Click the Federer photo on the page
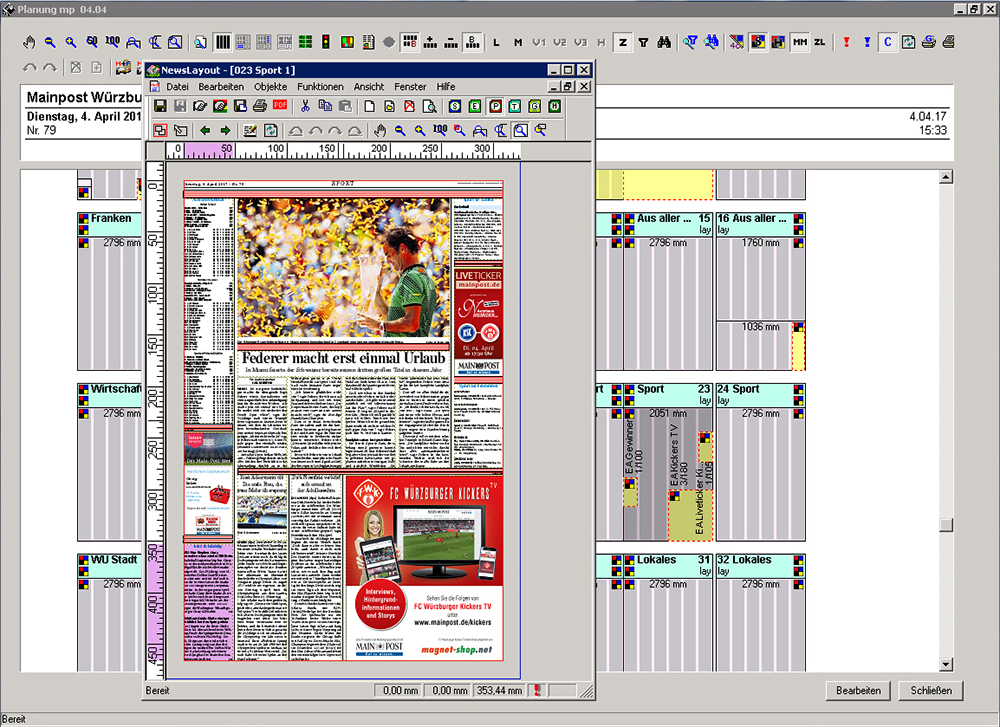This screenshot has width=1000, height=727. click(x=344, y=268)
